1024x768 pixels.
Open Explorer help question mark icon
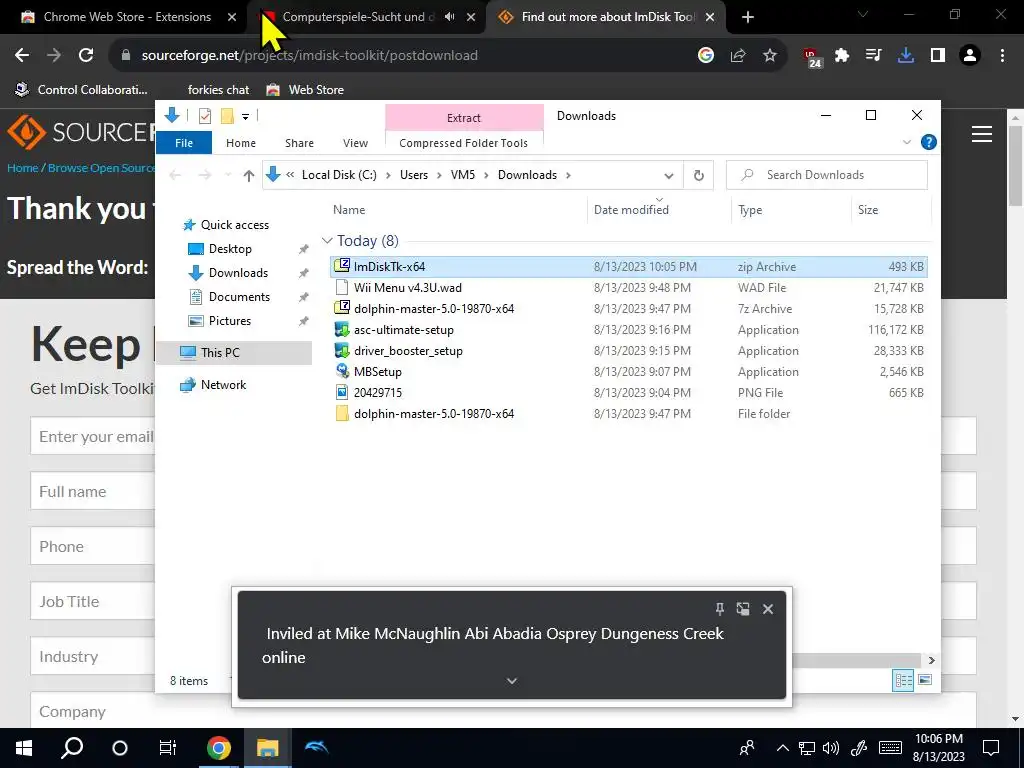pos(929,142)
